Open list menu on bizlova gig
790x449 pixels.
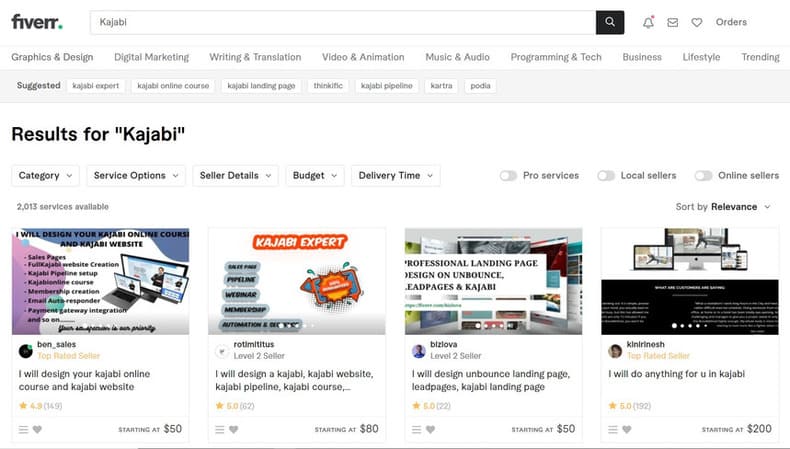[x=416, y=429]
